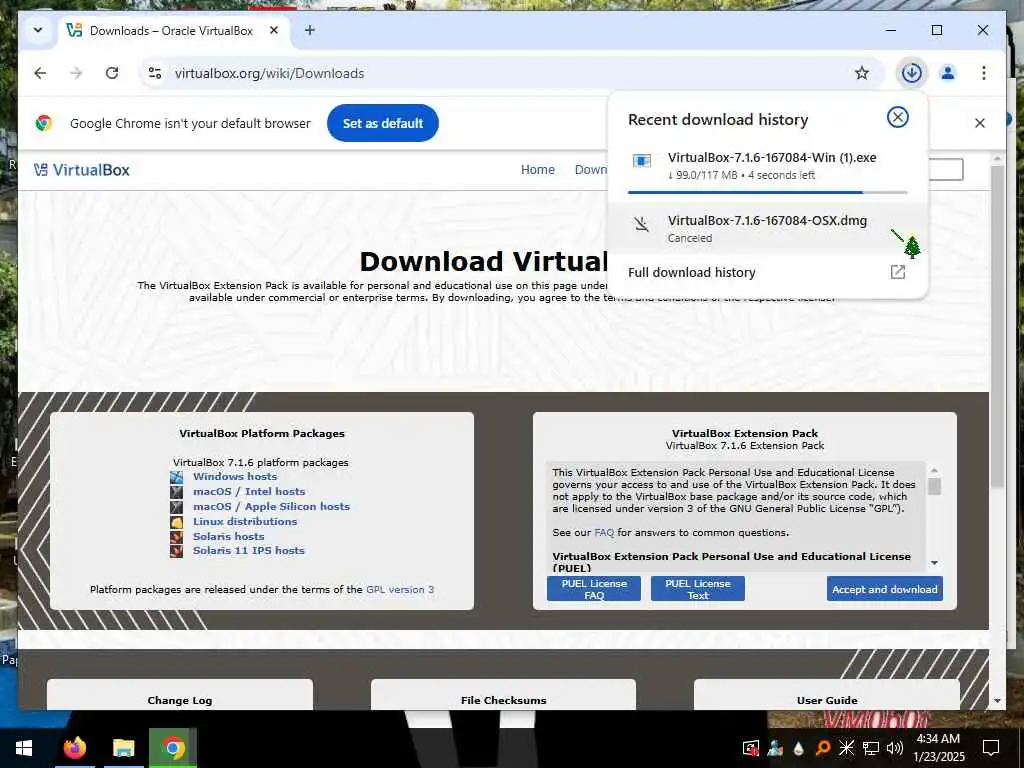Click the Chrome downloads toolbar icon
Image resolution: width=1024 pixels, height=768 pixels.
point(912,73)
